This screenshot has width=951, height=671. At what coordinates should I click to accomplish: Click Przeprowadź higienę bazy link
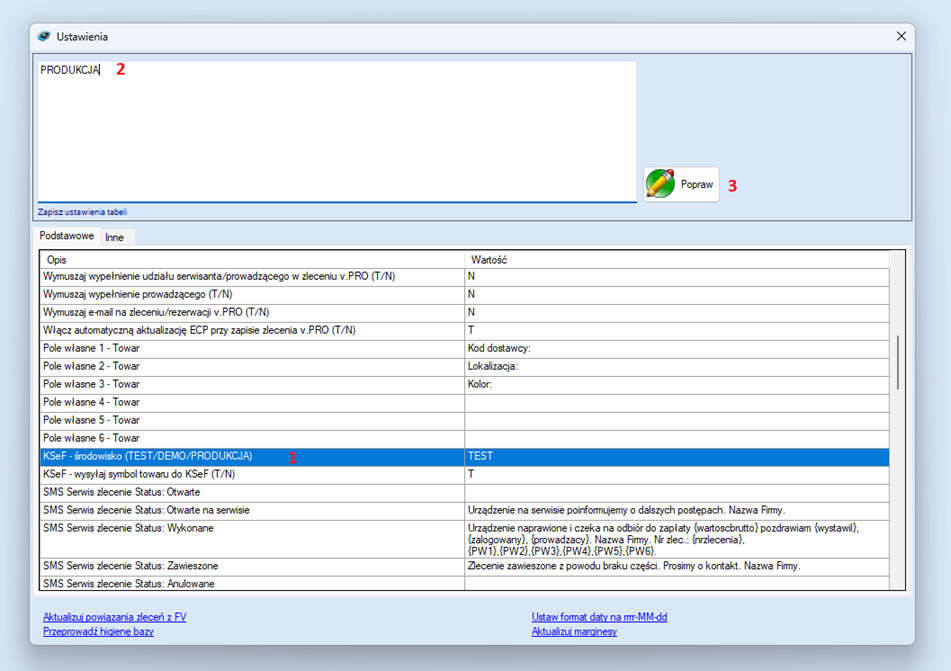point(98,632)
